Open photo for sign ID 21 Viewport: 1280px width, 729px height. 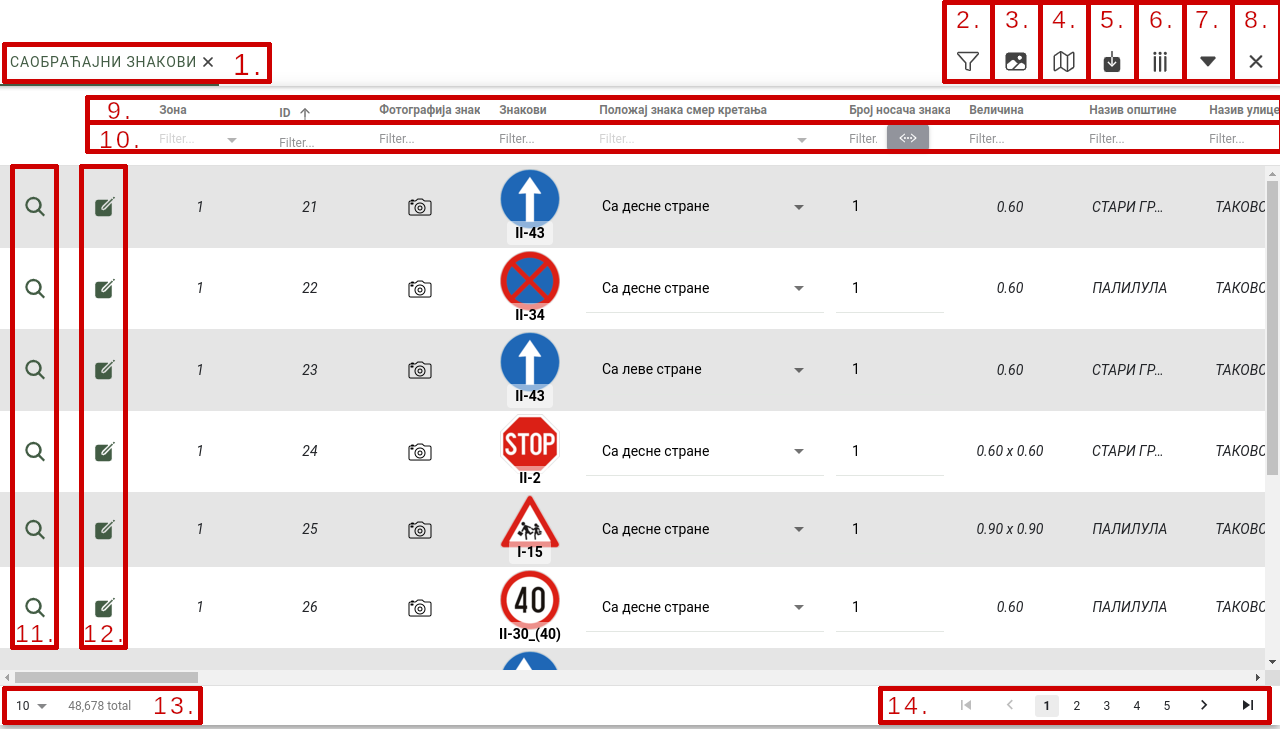[x=420, y=207]
